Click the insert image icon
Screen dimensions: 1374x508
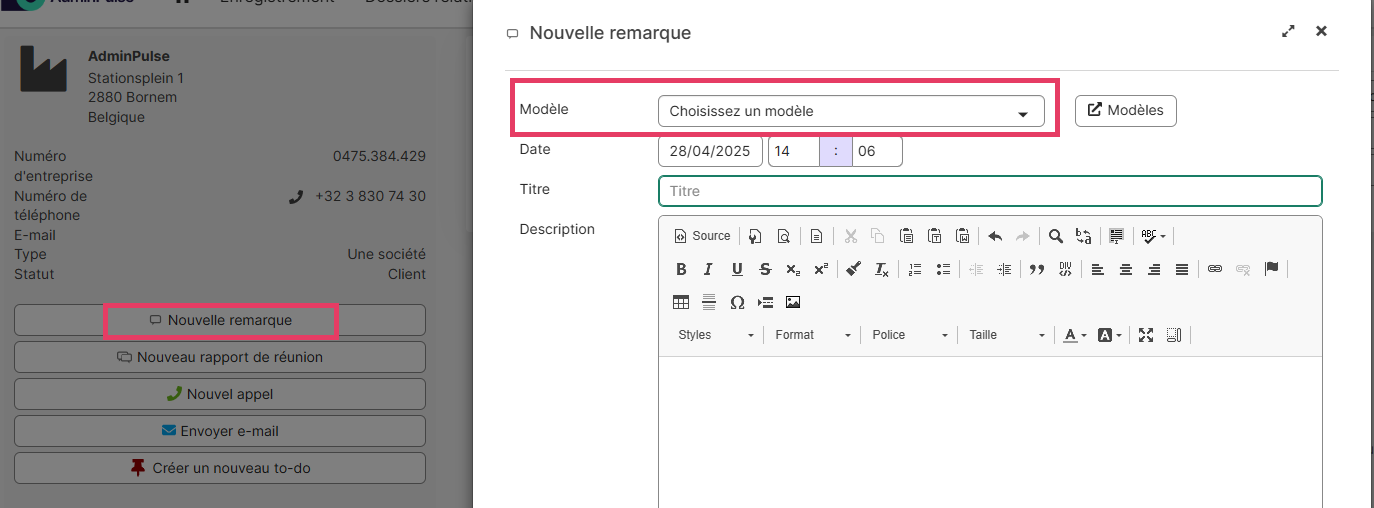pyautogui.click(x=793, y=302)
